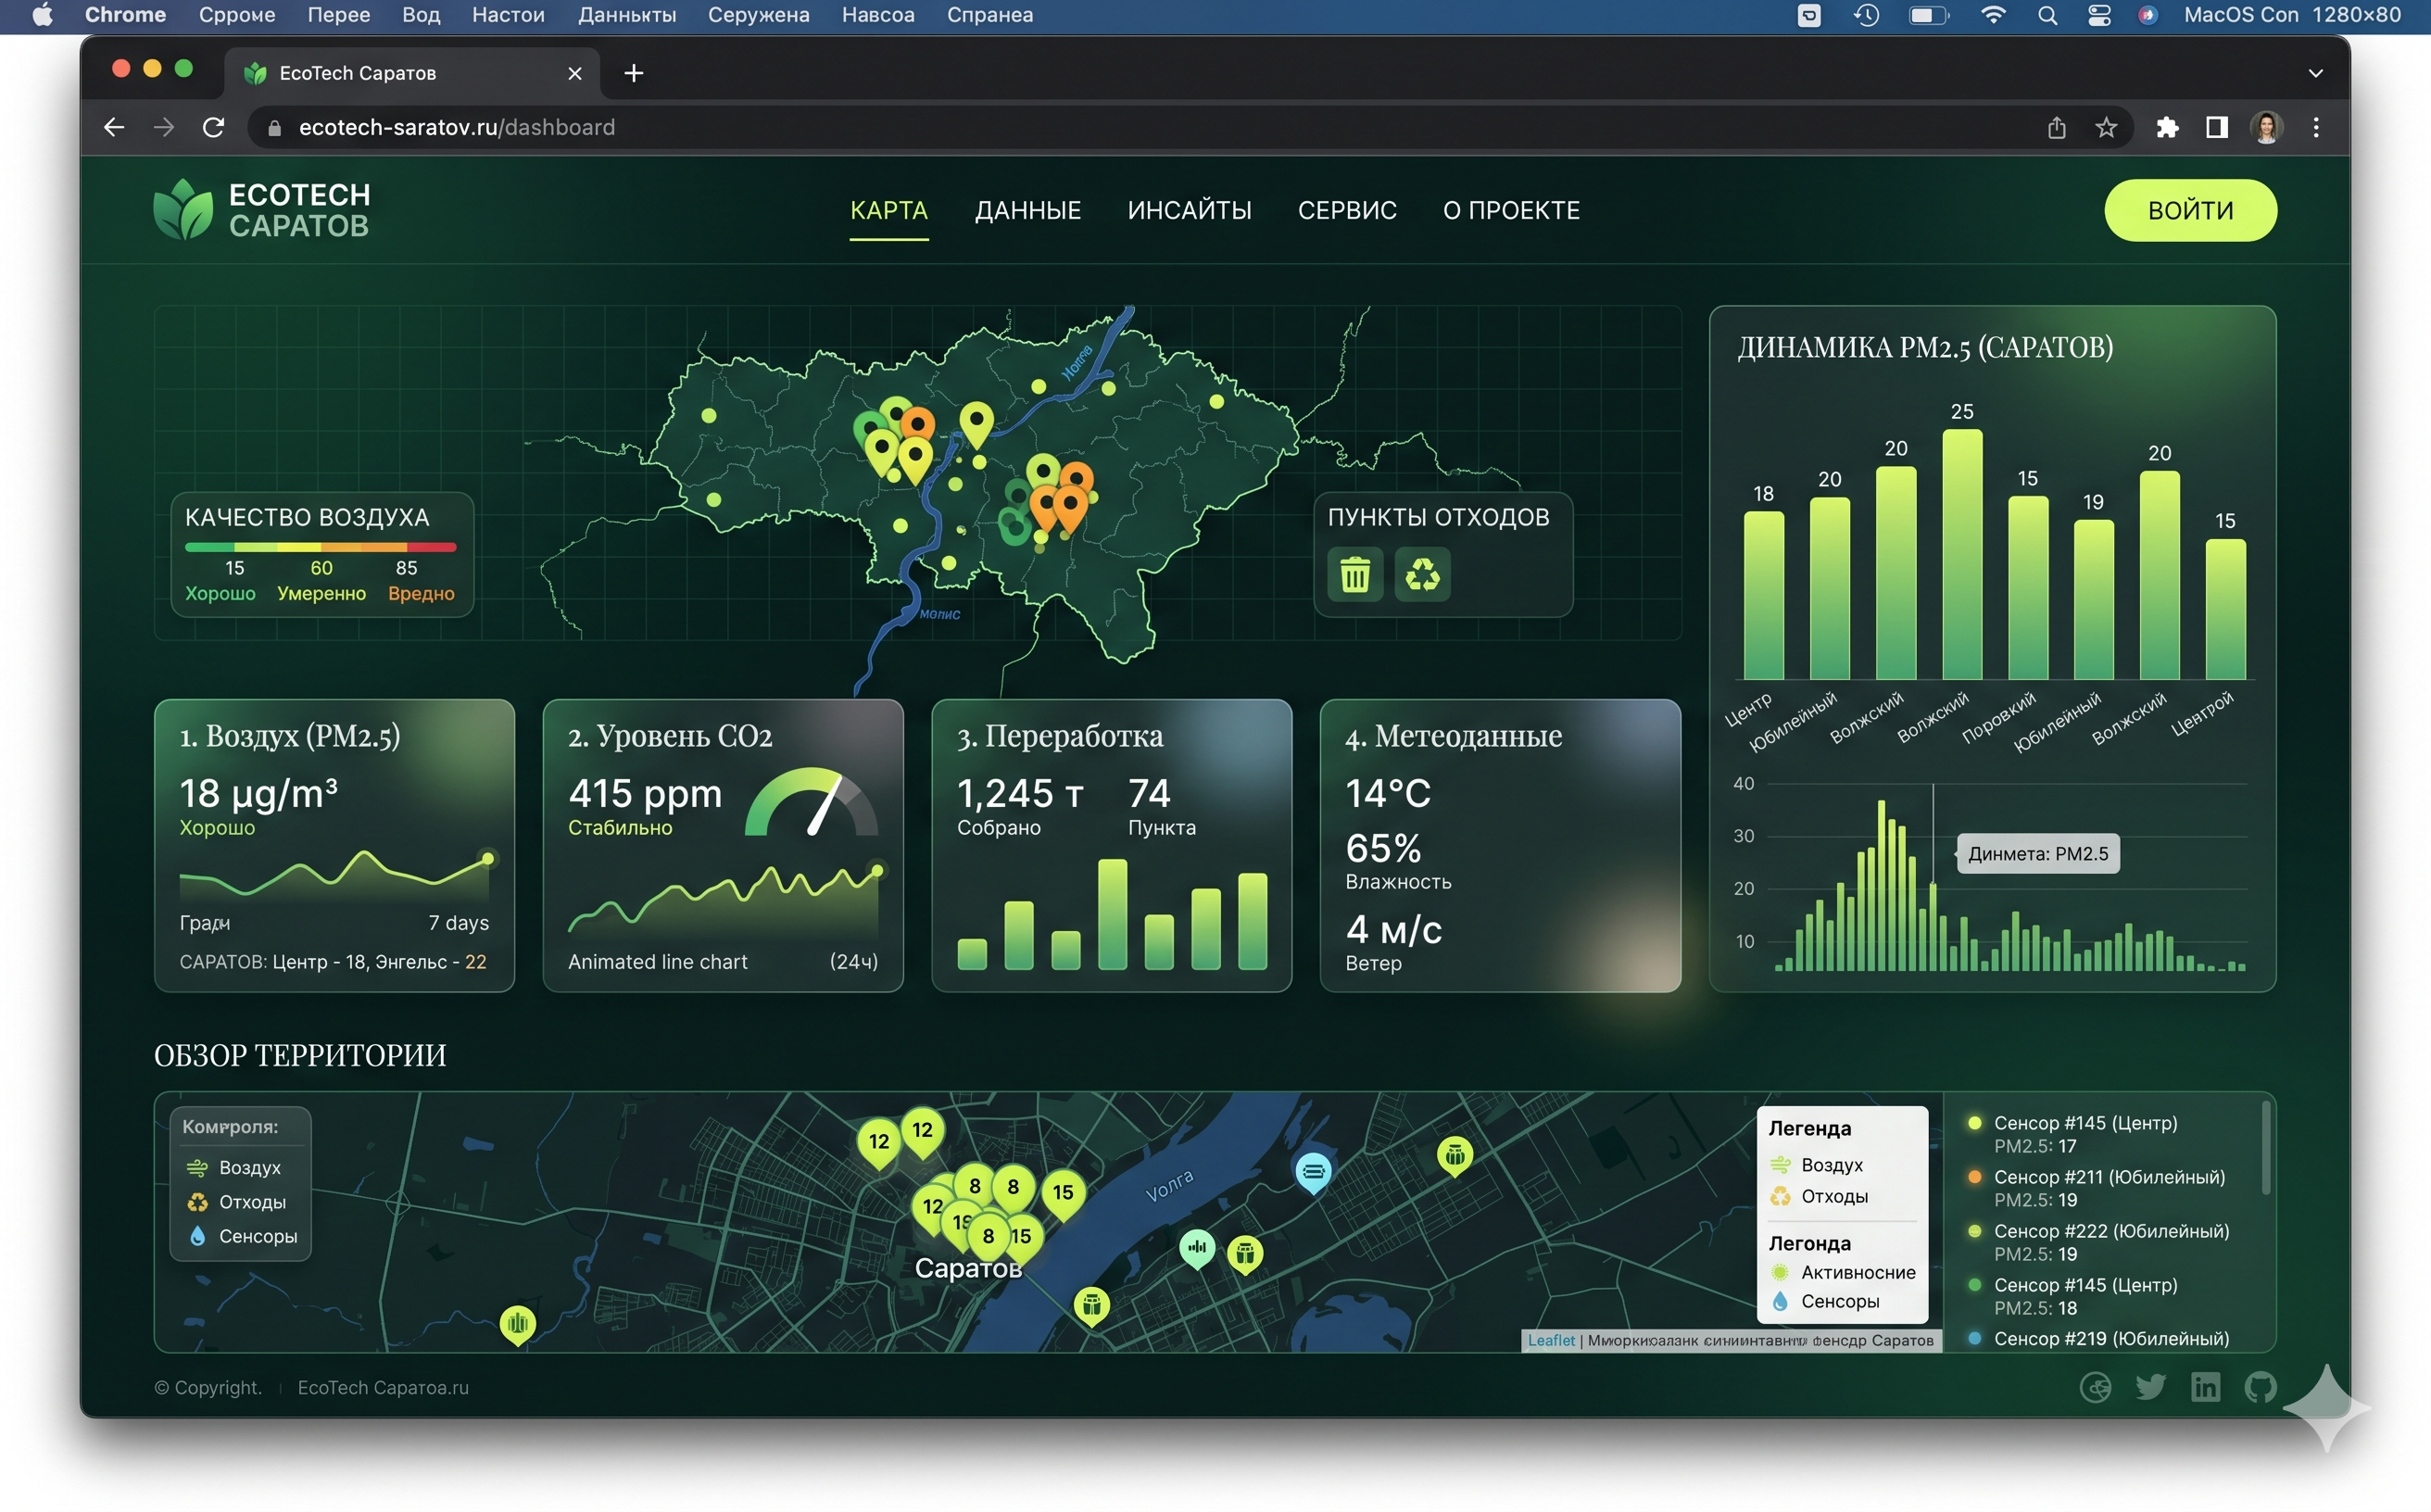Image resolution: width=2431 pixels, height=1512 pixels.
Task: Open the Chrome menu in menu bar
Action: 125,15
